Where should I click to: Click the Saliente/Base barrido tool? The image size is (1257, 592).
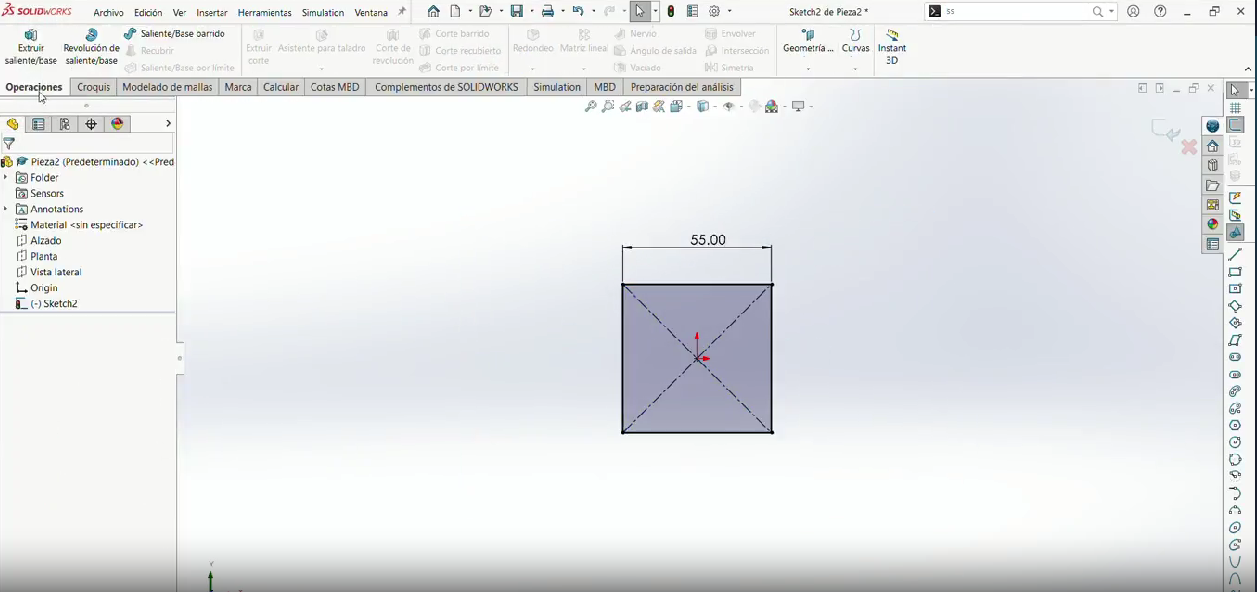(x=174, y=33)
